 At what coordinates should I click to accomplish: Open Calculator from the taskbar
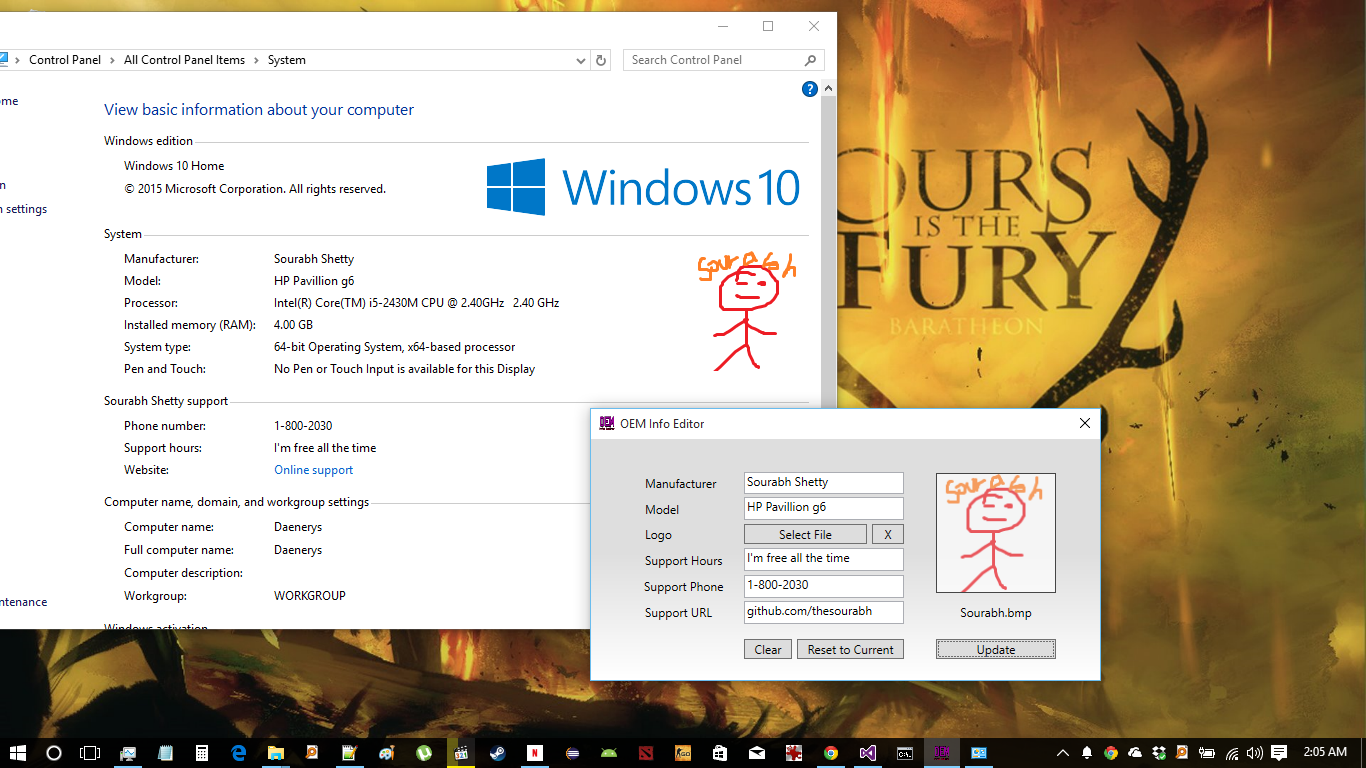coord(202,753)
